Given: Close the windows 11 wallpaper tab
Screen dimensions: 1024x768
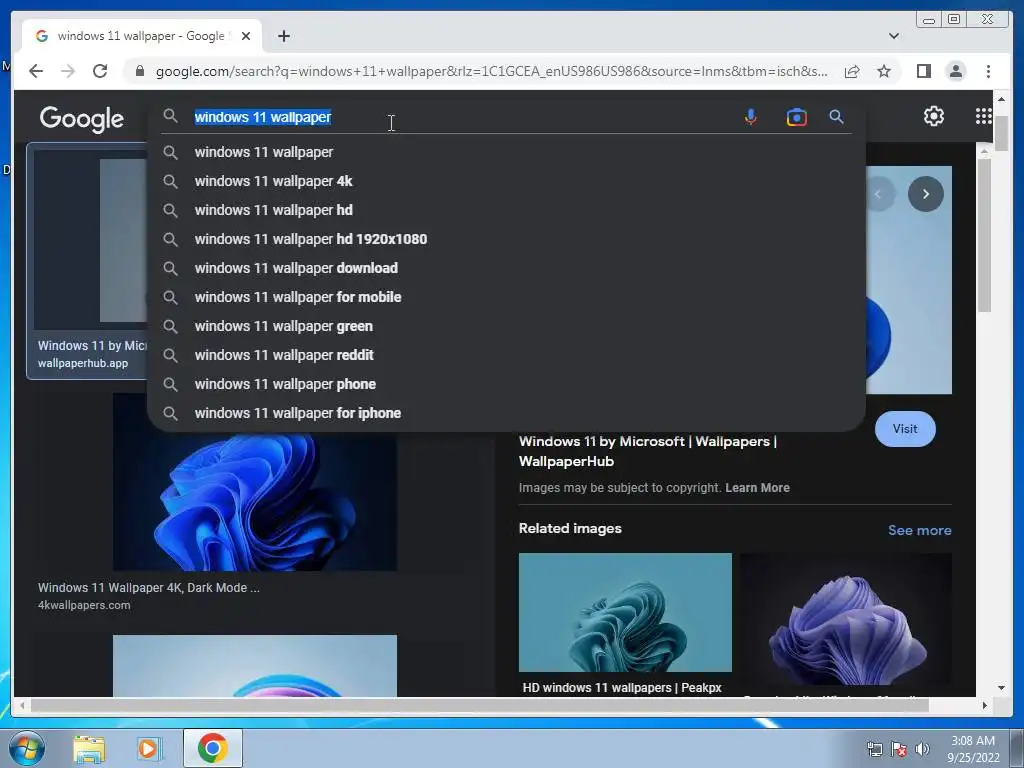Looking at the screenshot, I should tap(246, 36).
